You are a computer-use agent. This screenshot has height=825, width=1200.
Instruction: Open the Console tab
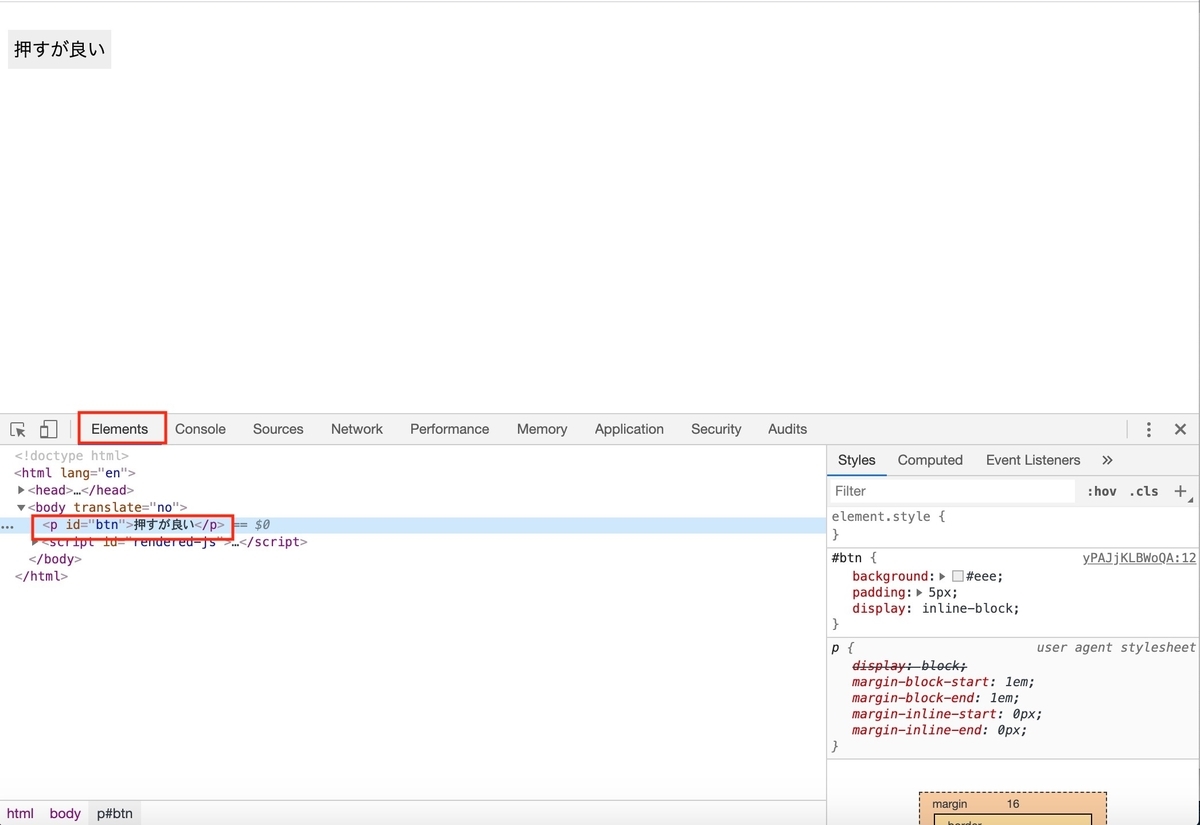click(200, 429)
